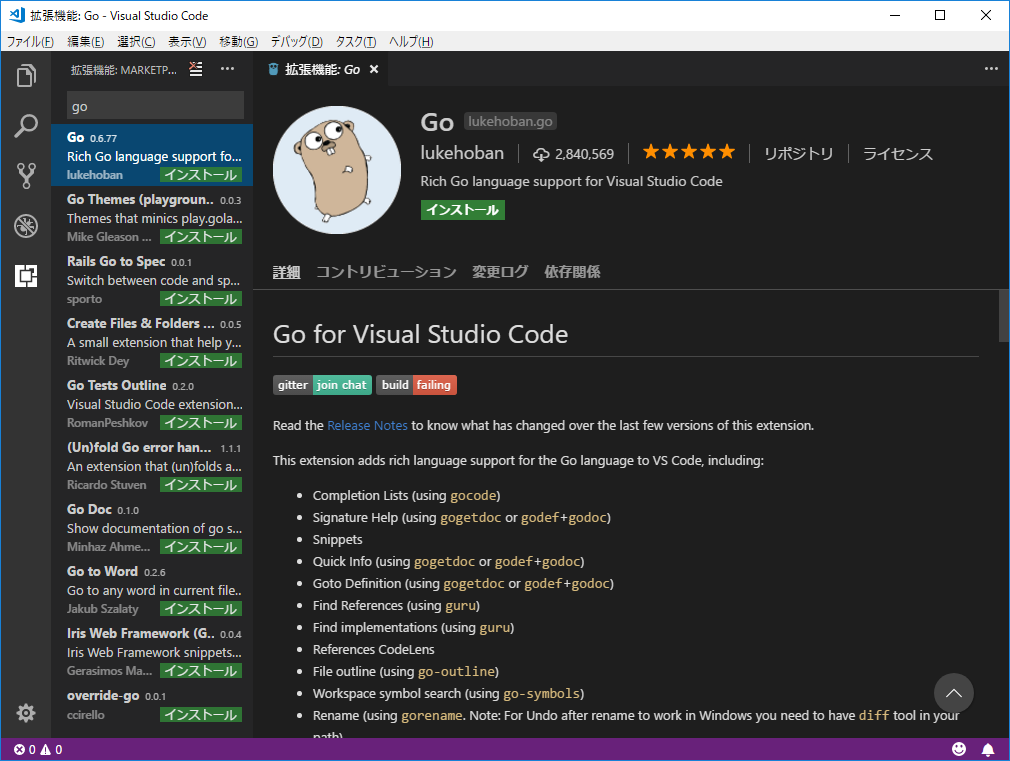The image size is (1010, 761).
Task: Switch to the 依存関係 tab
Action: coord(572,271)
